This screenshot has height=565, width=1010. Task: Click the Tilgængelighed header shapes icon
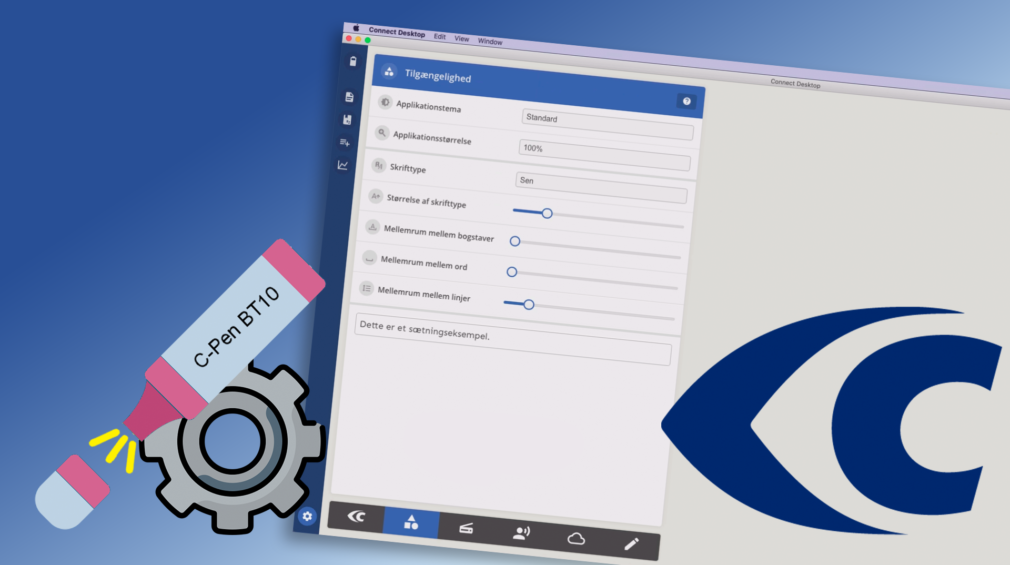tap(389, 72)
